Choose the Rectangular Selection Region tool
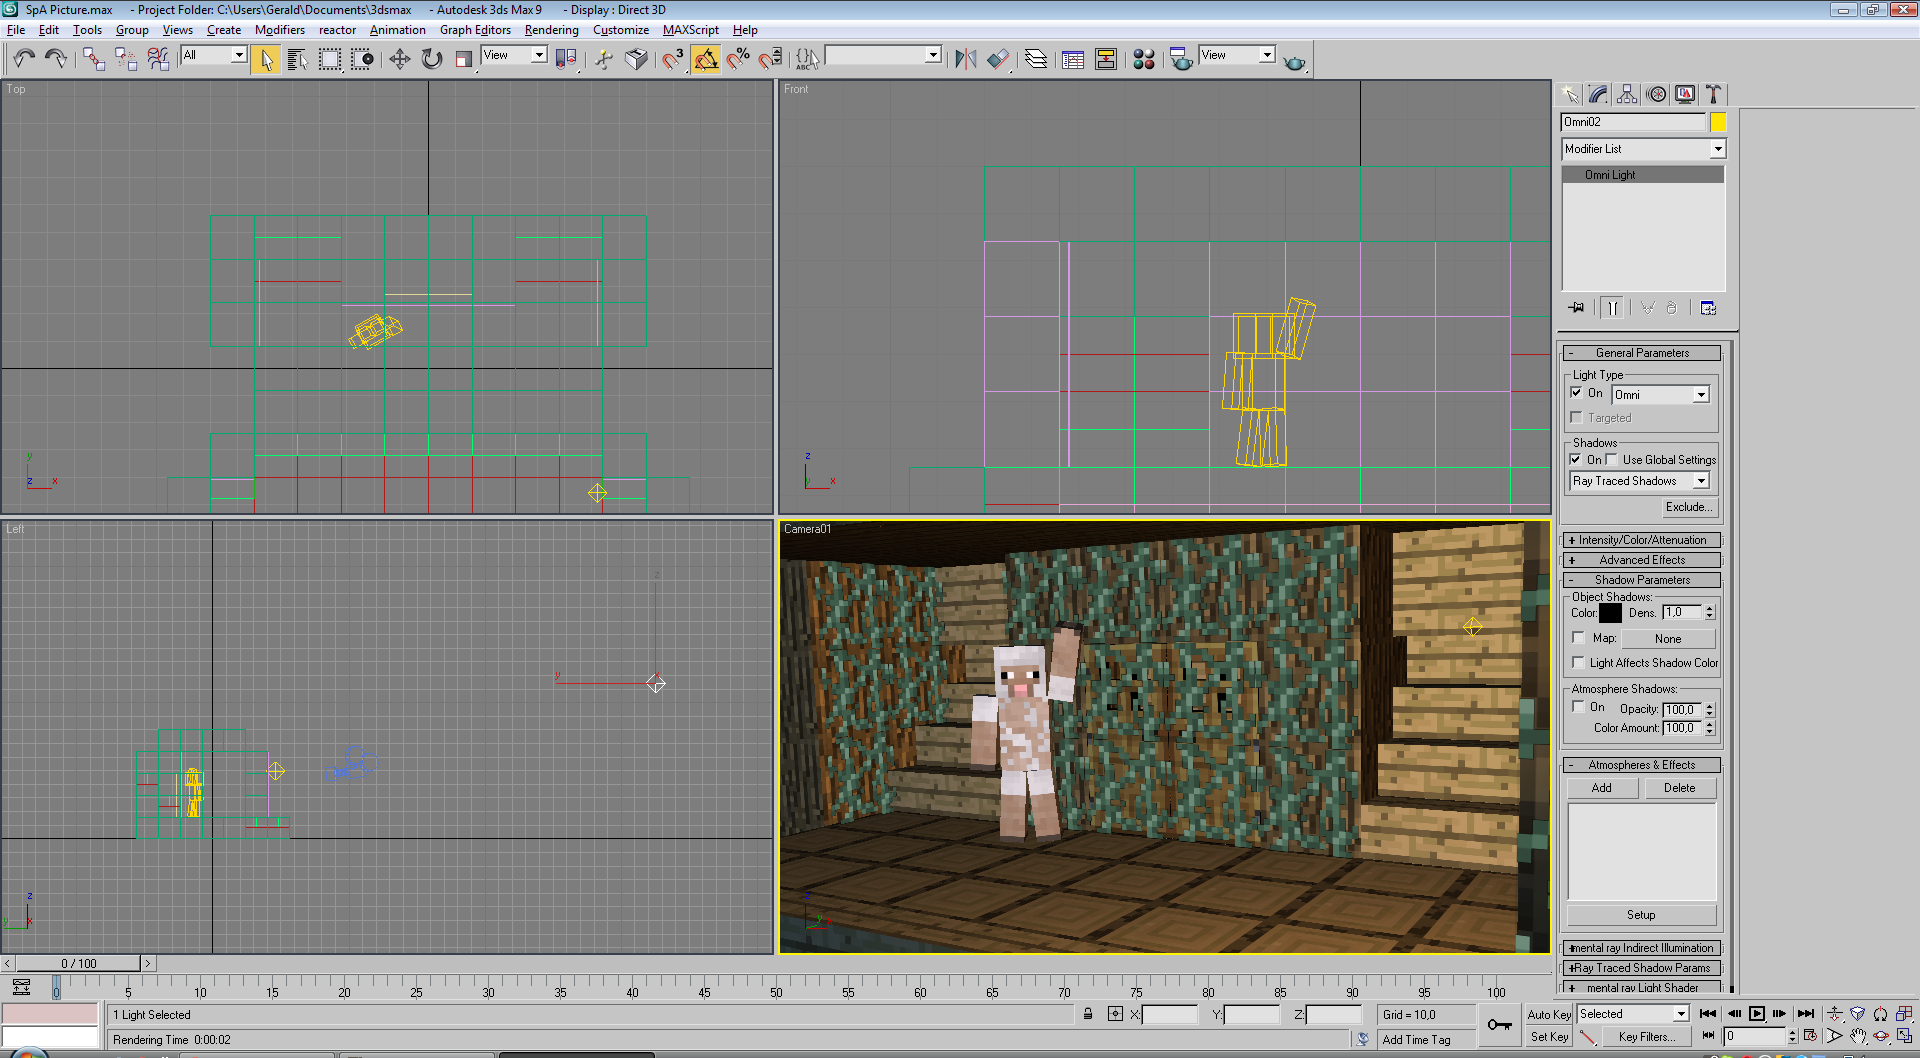Screen dimensions: 1920x1058 coord(330,60)
